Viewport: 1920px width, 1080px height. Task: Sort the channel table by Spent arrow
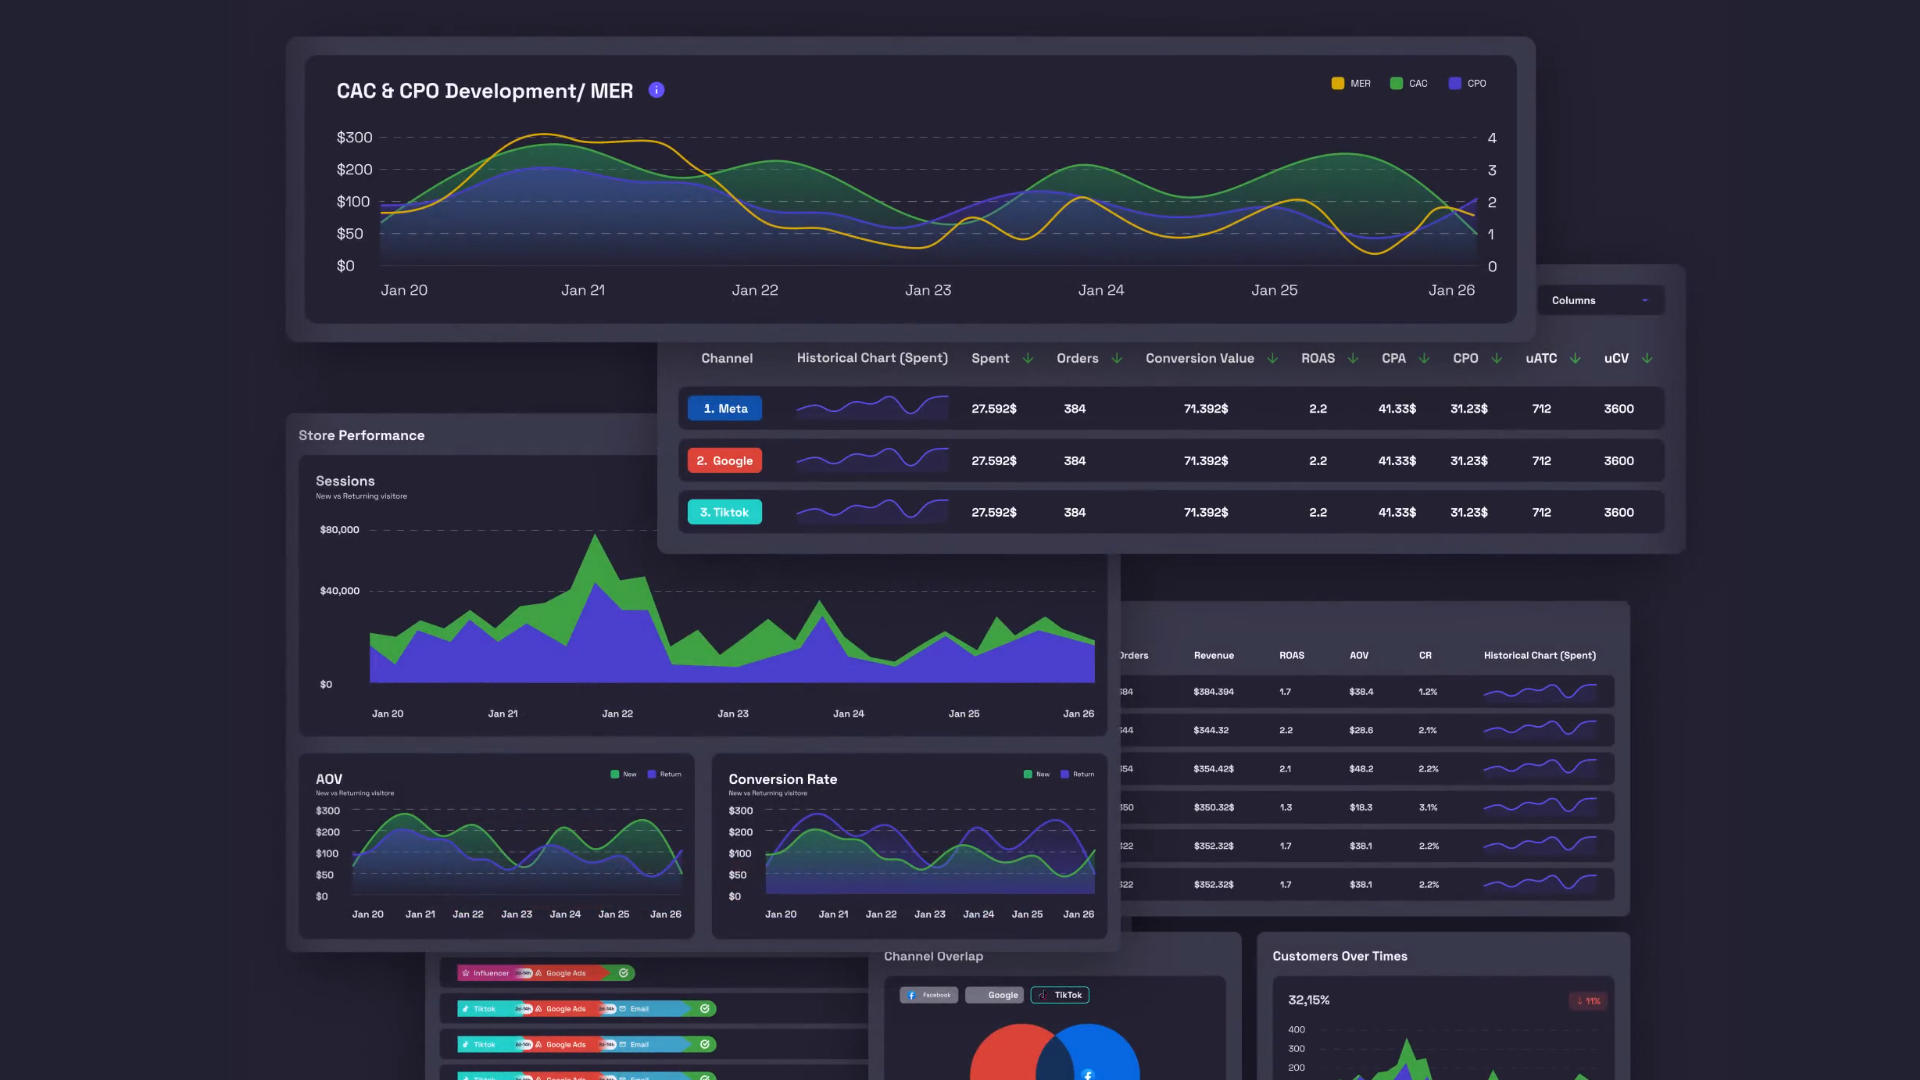[1027, 358]
